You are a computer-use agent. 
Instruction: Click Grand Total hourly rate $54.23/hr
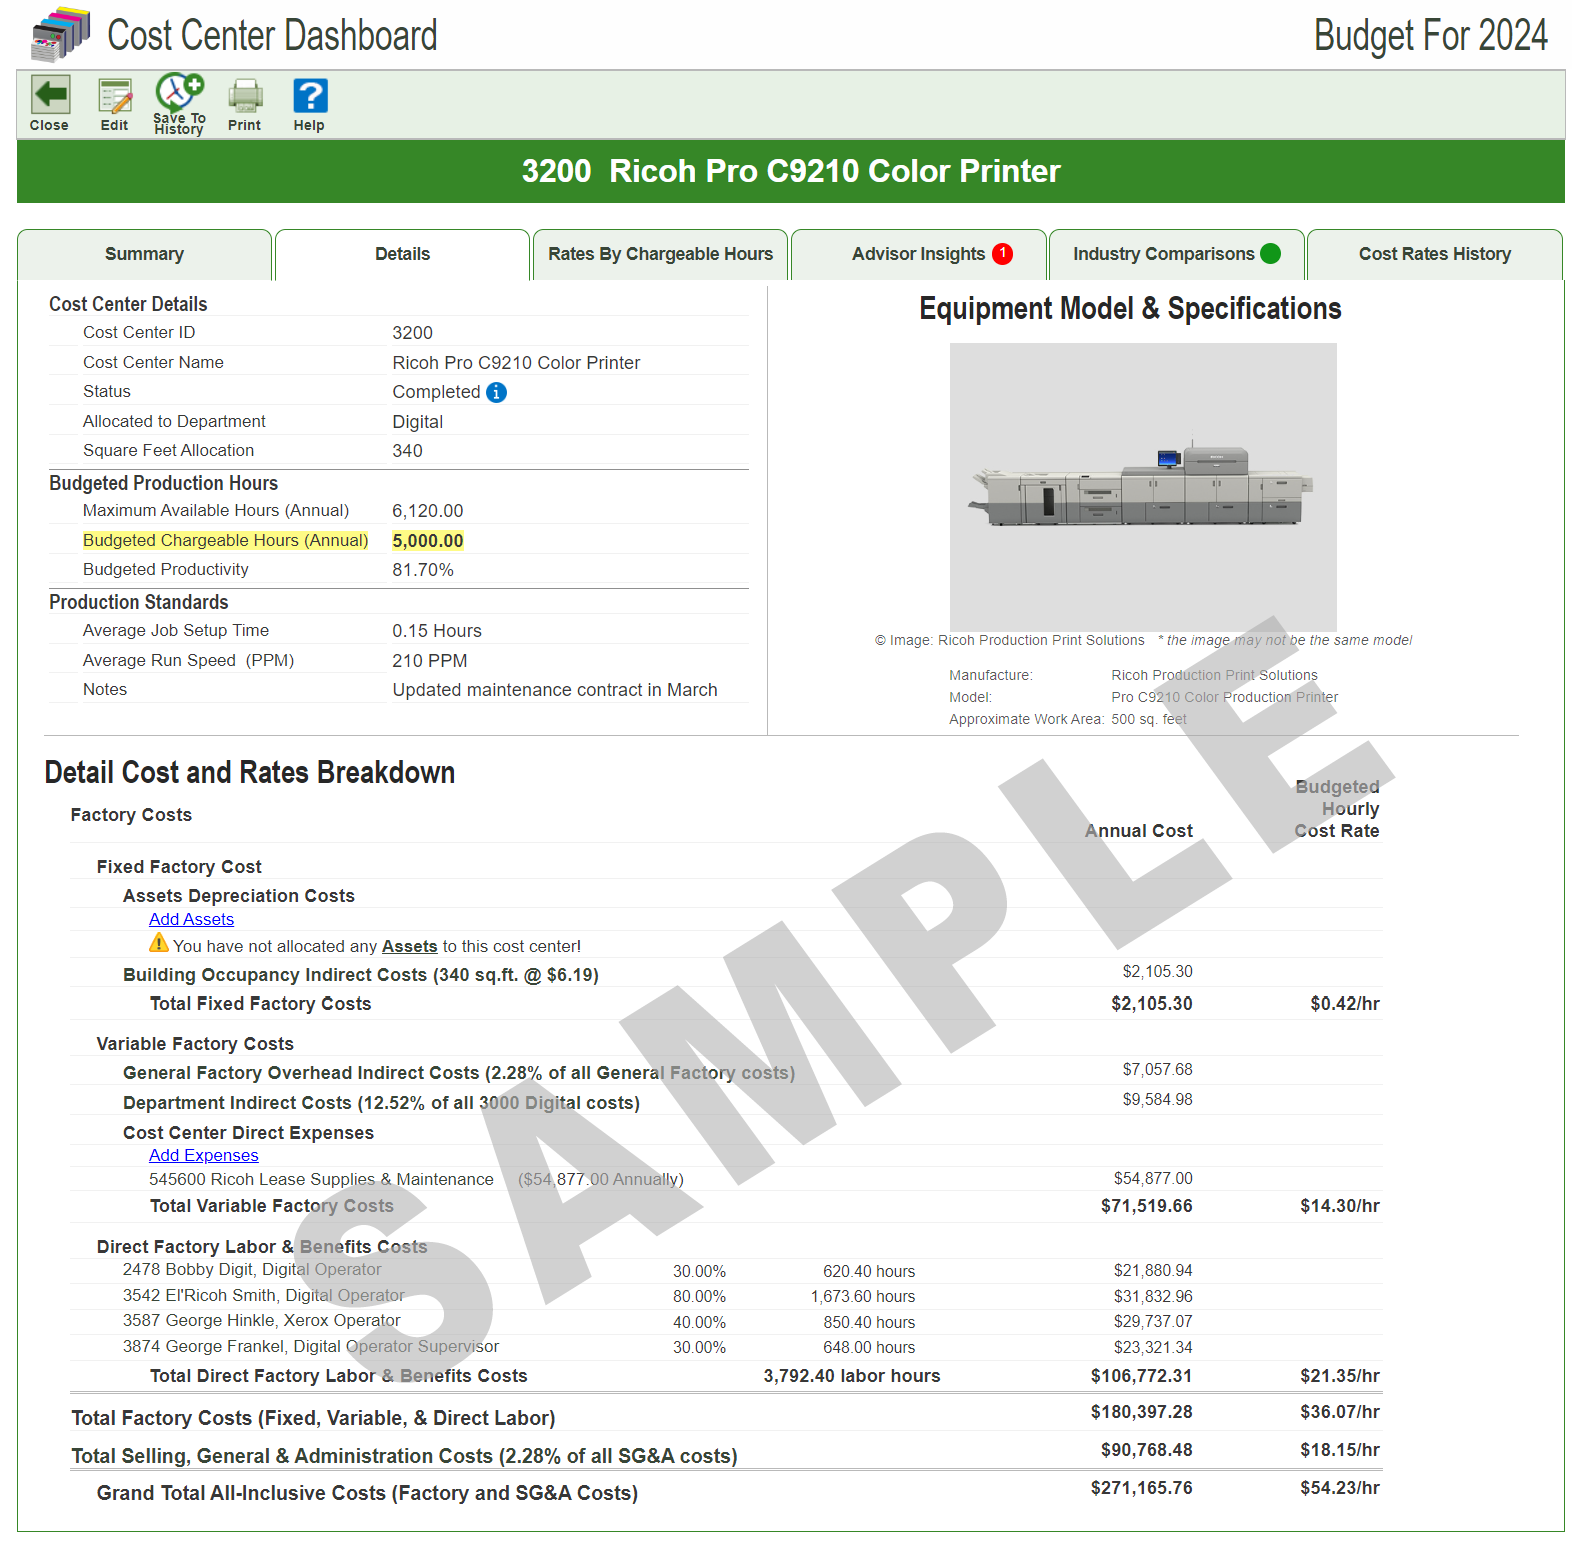click(x=1340, y=1489)
